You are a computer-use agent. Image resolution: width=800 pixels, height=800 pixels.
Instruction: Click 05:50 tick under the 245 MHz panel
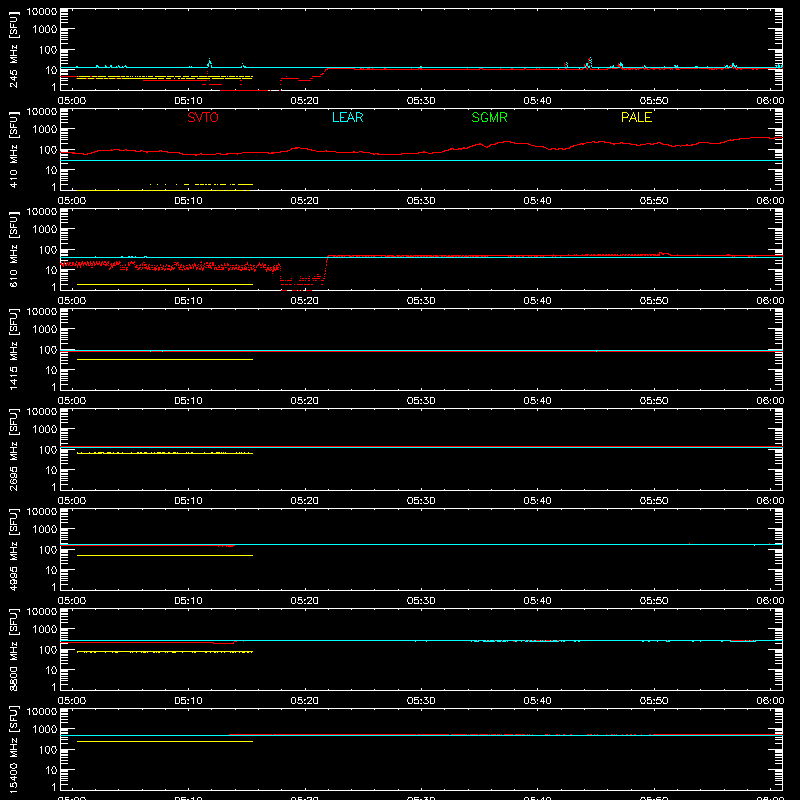(654, 101)
